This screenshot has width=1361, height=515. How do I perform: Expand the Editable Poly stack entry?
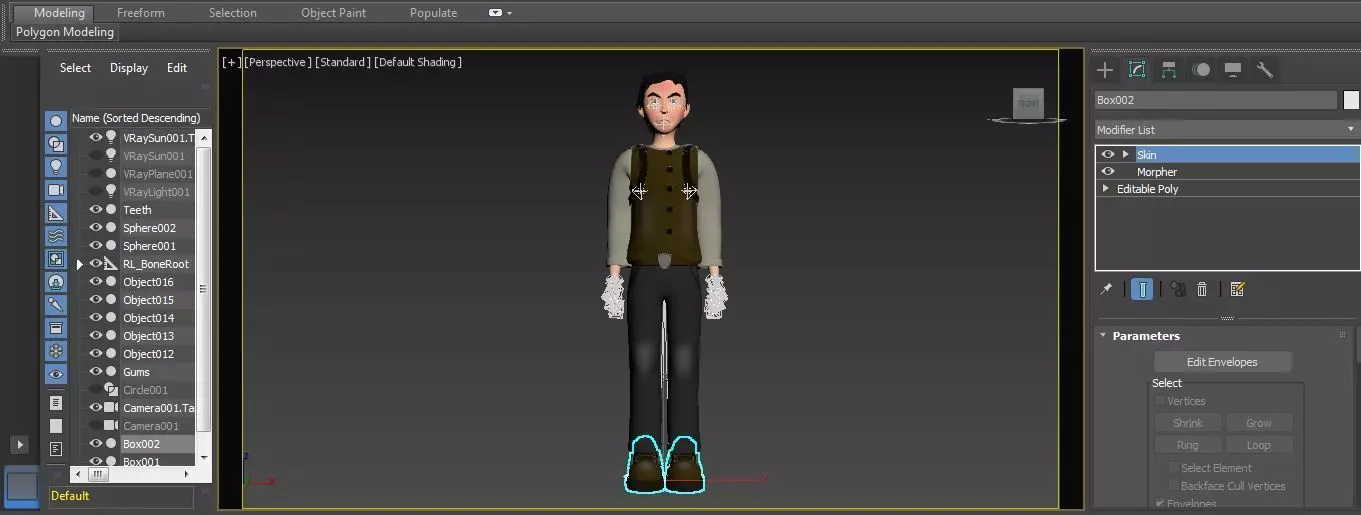[x=1105, y=188]
